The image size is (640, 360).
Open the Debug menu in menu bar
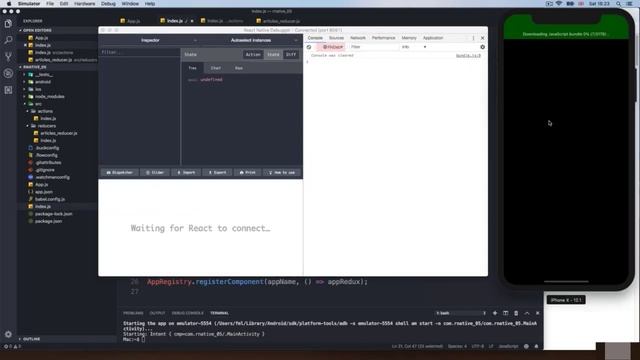[x=108, y=4]
